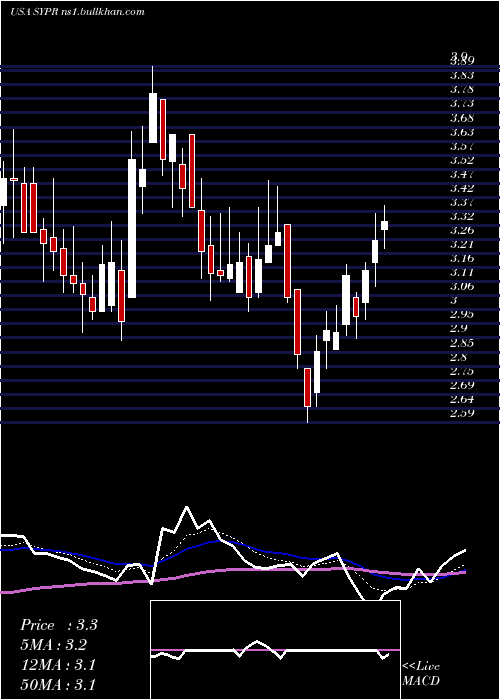The width and height of the screenshot is (500, 700).
Task: Click the 2.75 price axis label
Action: point(462,371)
